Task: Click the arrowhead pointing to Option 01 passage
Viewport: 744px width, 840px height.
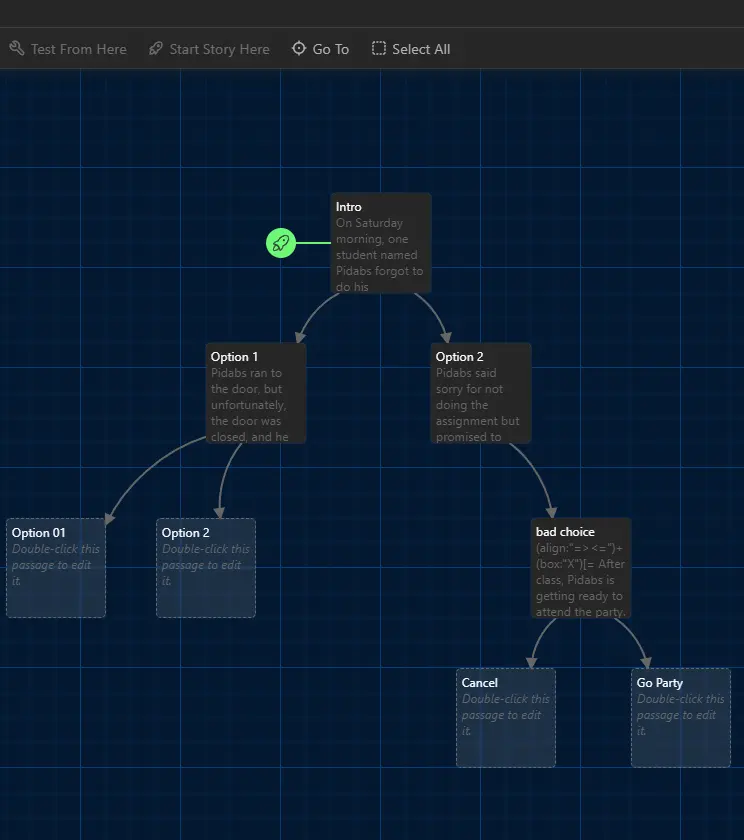Action: point(110,517)
